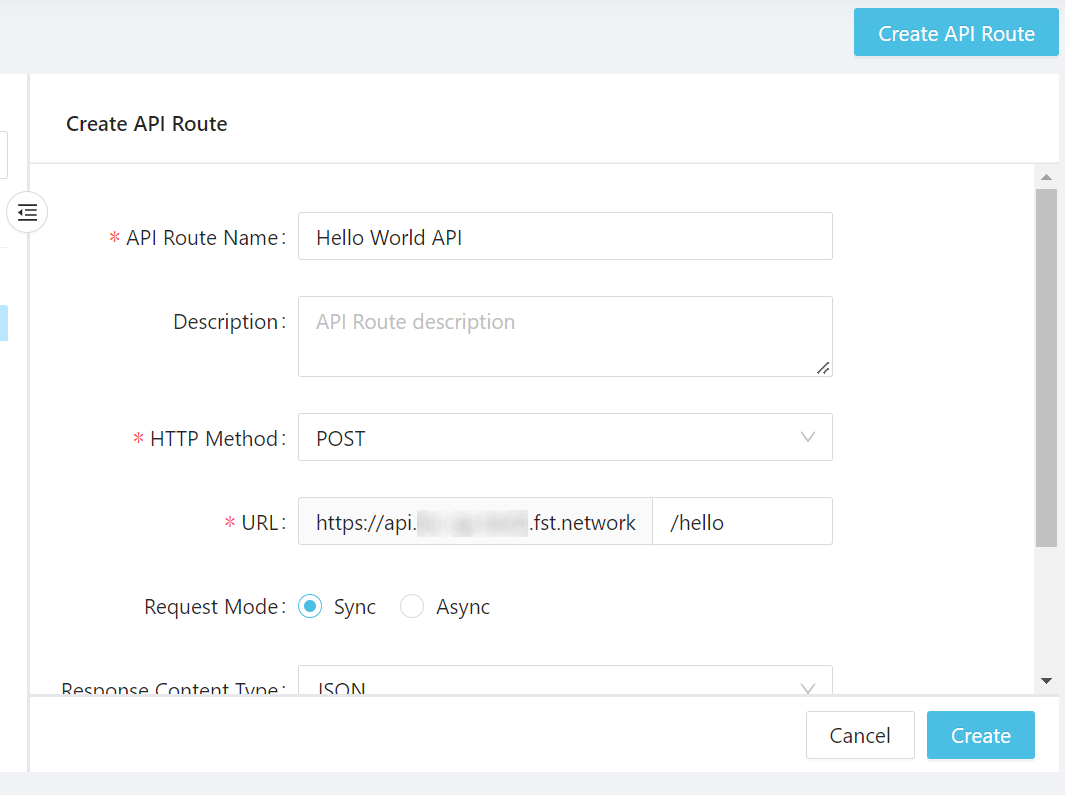Click the Create API Route panel title

[147, 124]
